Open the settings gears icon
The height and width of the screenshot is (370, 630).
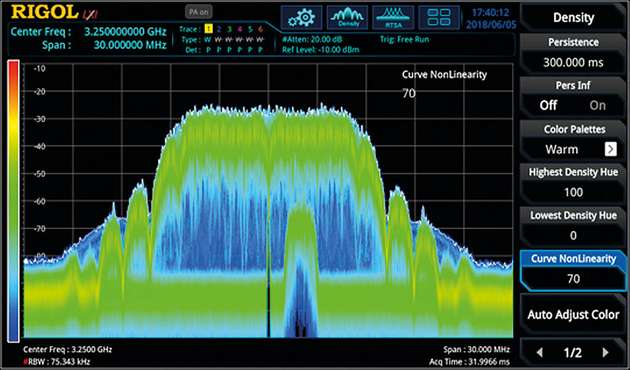point(301,18)
